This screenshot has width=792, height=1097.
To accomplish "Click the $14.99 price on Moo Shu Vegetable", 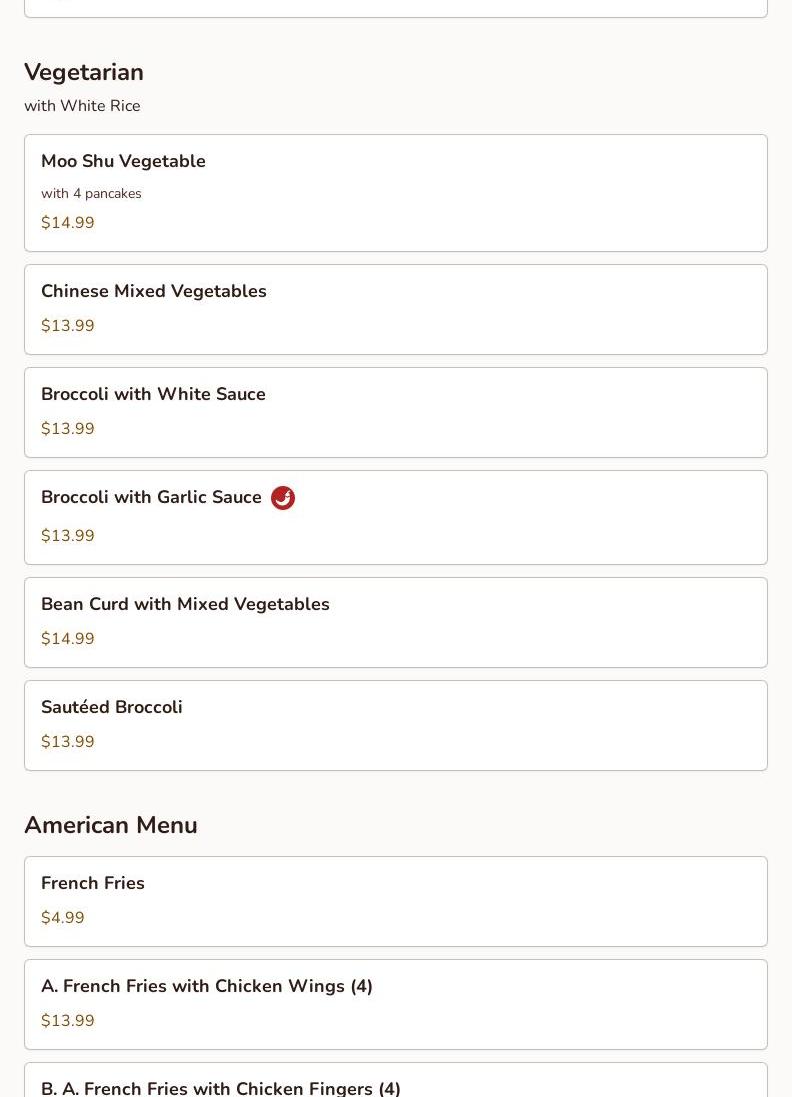I will (x=68, y=222).
